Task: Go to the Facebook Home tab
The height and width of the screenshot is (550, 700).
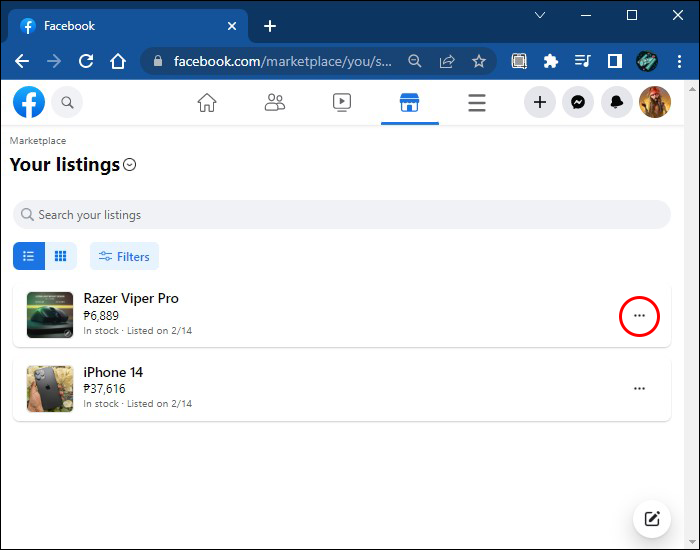Action: [207, 103]
